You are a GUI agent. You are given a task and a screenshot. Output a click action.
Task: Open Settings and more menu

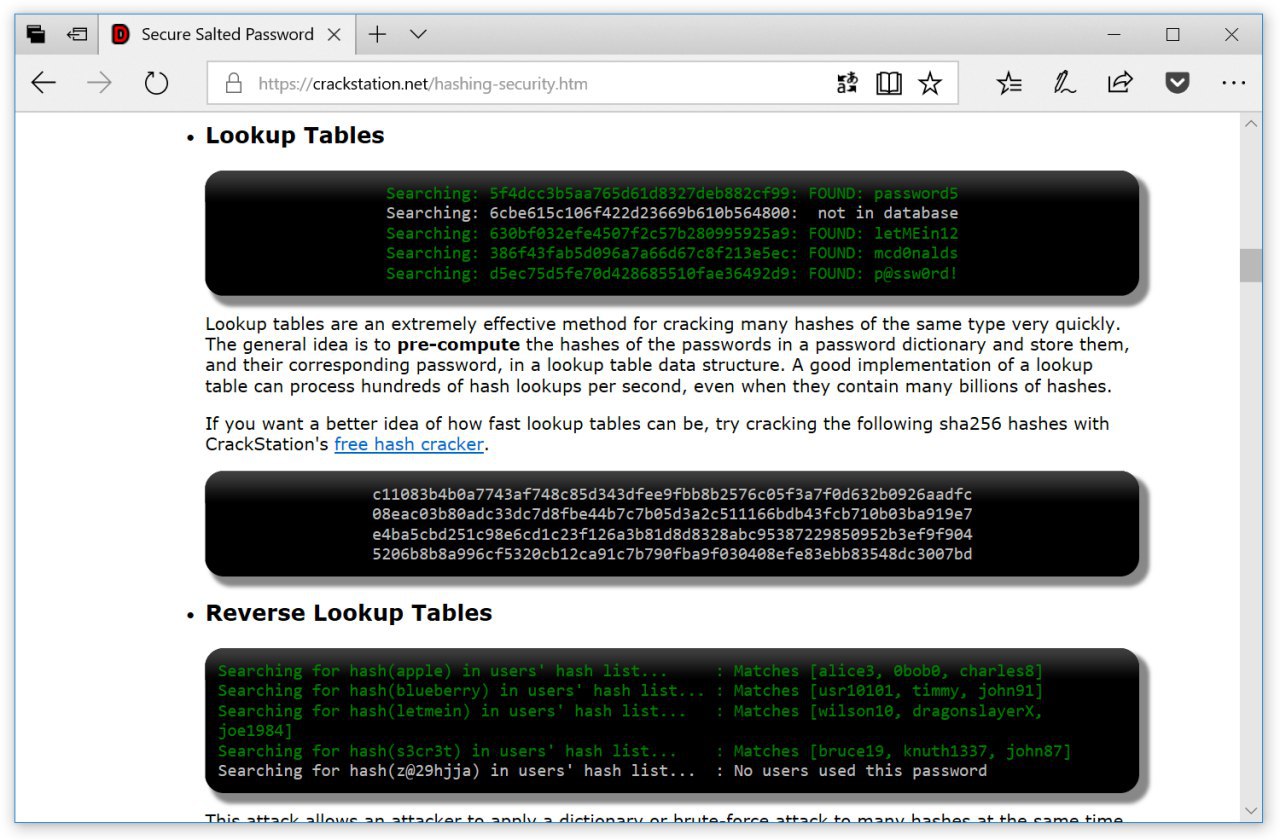point(1234,84)
